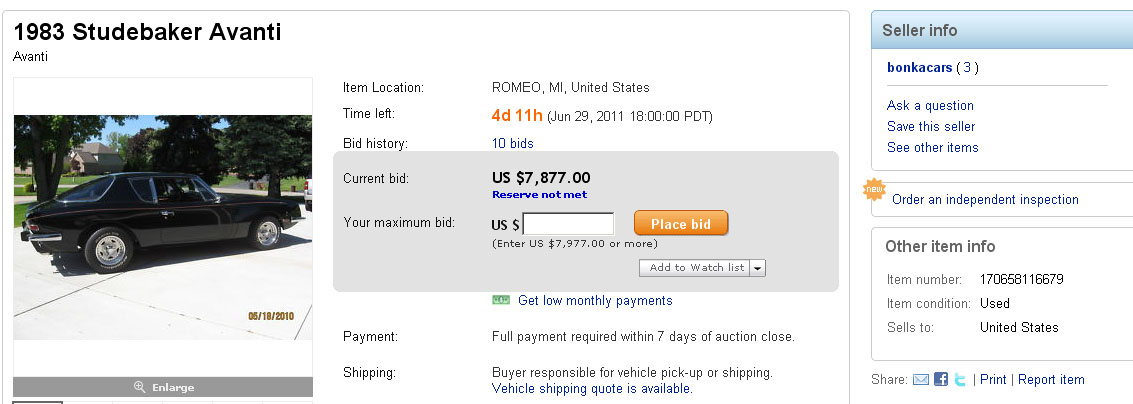Click Save this seller link
This screenshot has height=404, width=1133.
(x=931, y=126)
